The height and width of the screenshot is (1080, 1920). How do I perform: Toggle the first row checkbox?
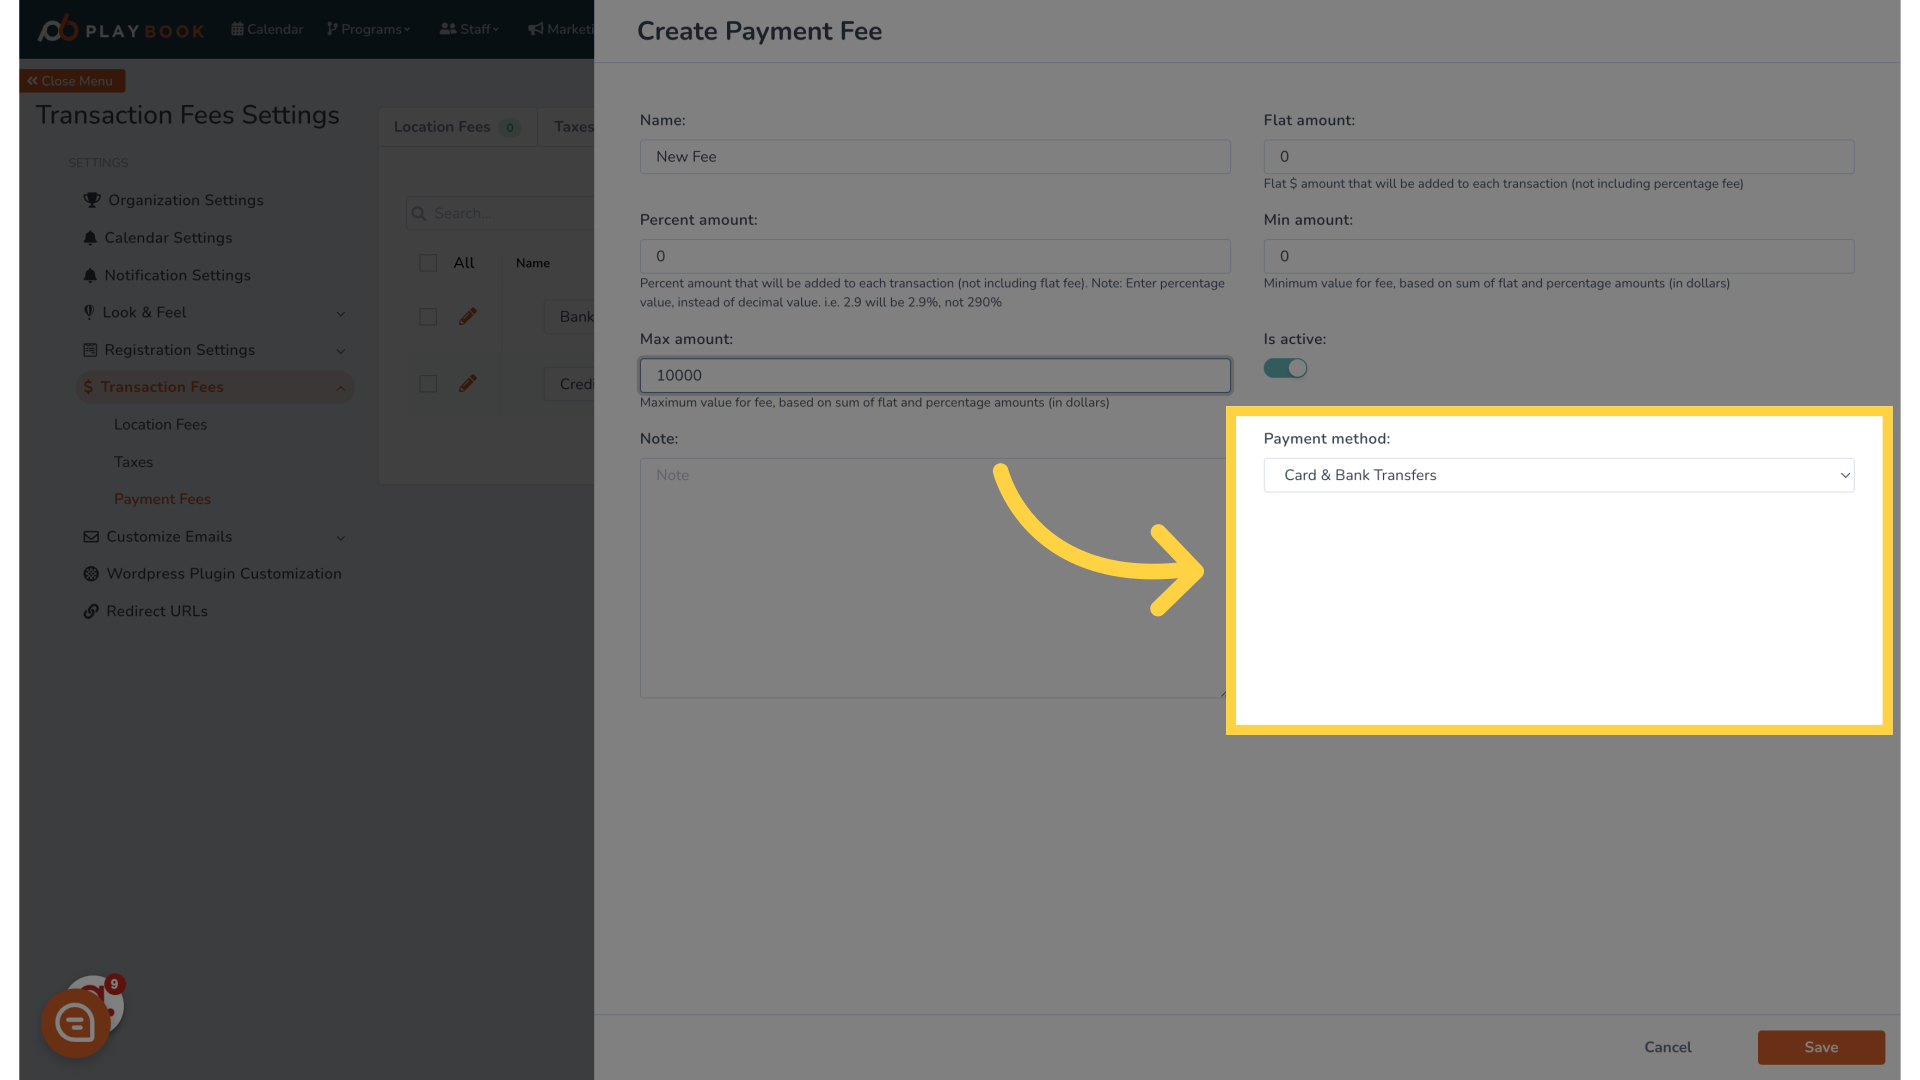427,316
